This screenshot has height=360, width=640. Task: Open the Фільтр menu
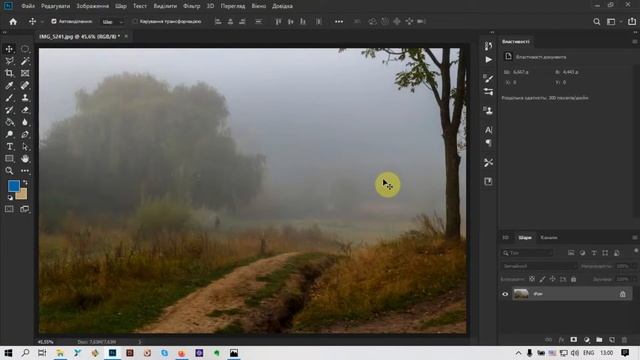click(191, 6)
